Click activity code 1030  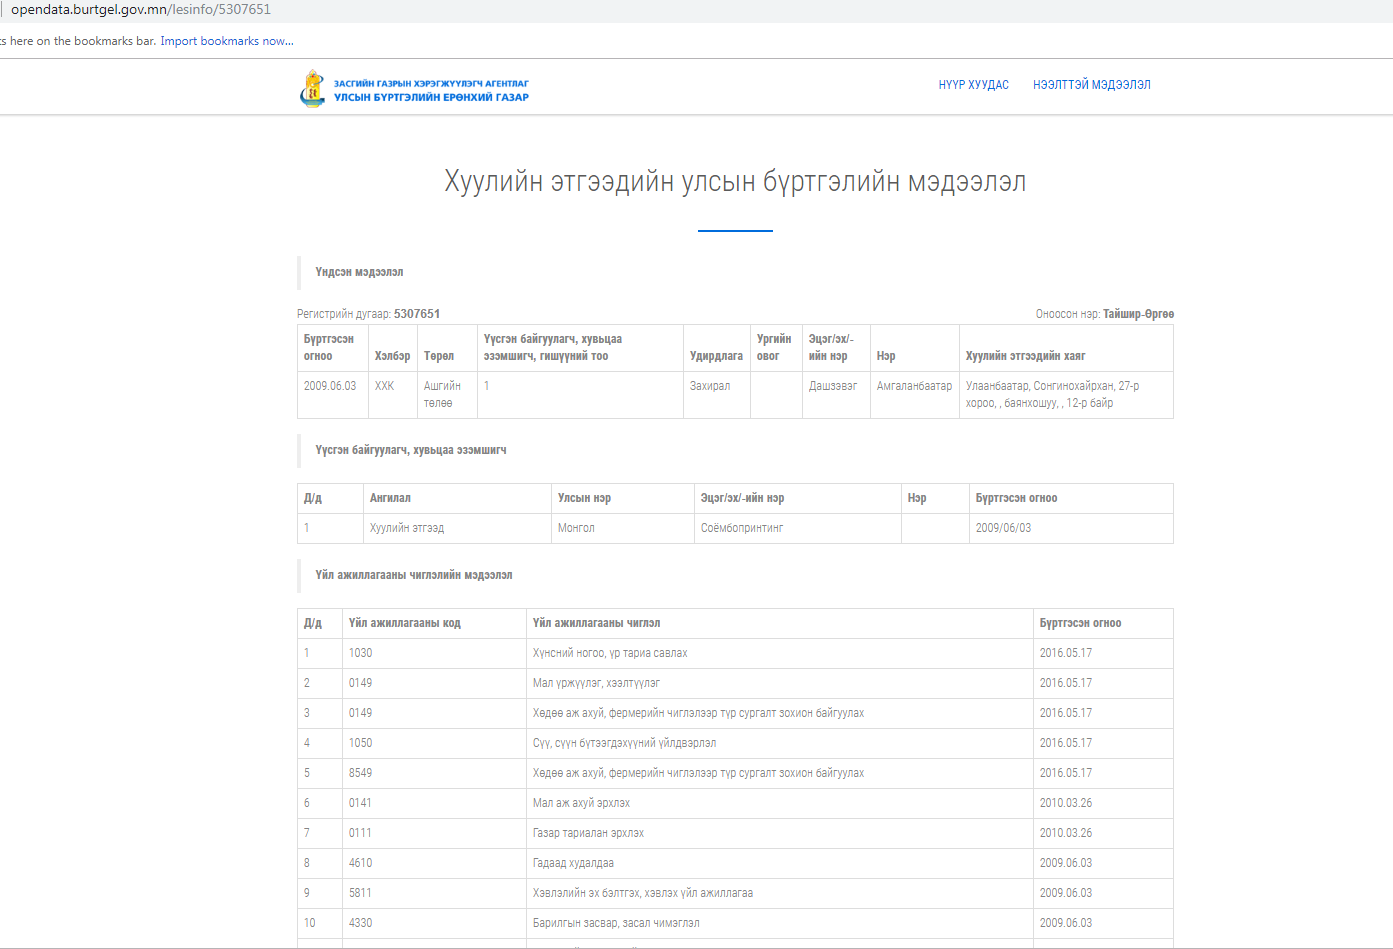[360, 653]
